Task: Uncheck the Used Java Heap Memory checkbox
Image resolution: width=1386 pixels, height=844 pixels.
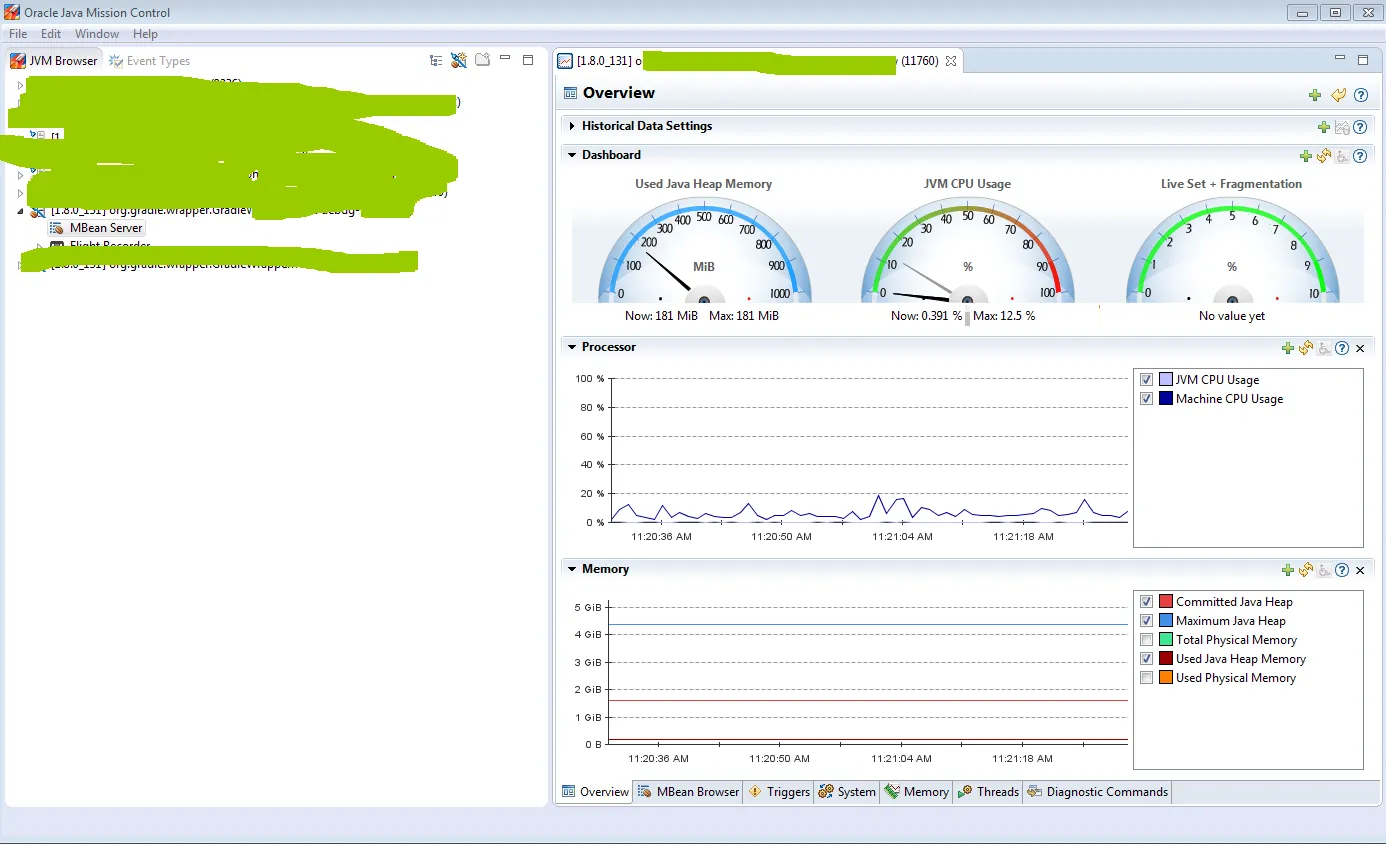Action: click(1147, 659)
